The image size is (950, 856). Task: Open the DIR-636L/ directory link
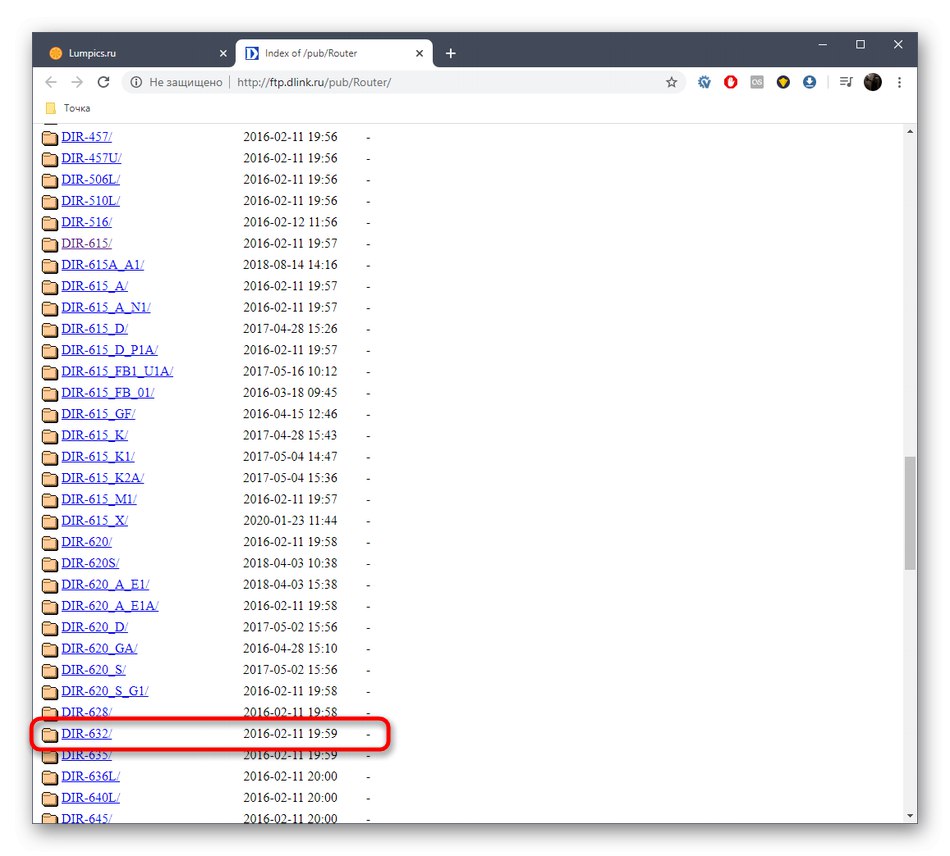tap(90, 776)
